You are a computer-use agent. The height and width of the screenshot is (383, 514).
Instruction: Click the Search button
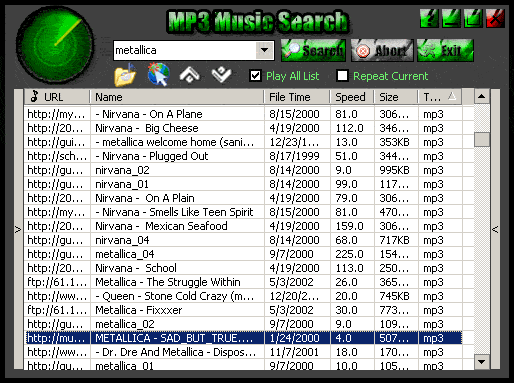click(x=313, y=50)
